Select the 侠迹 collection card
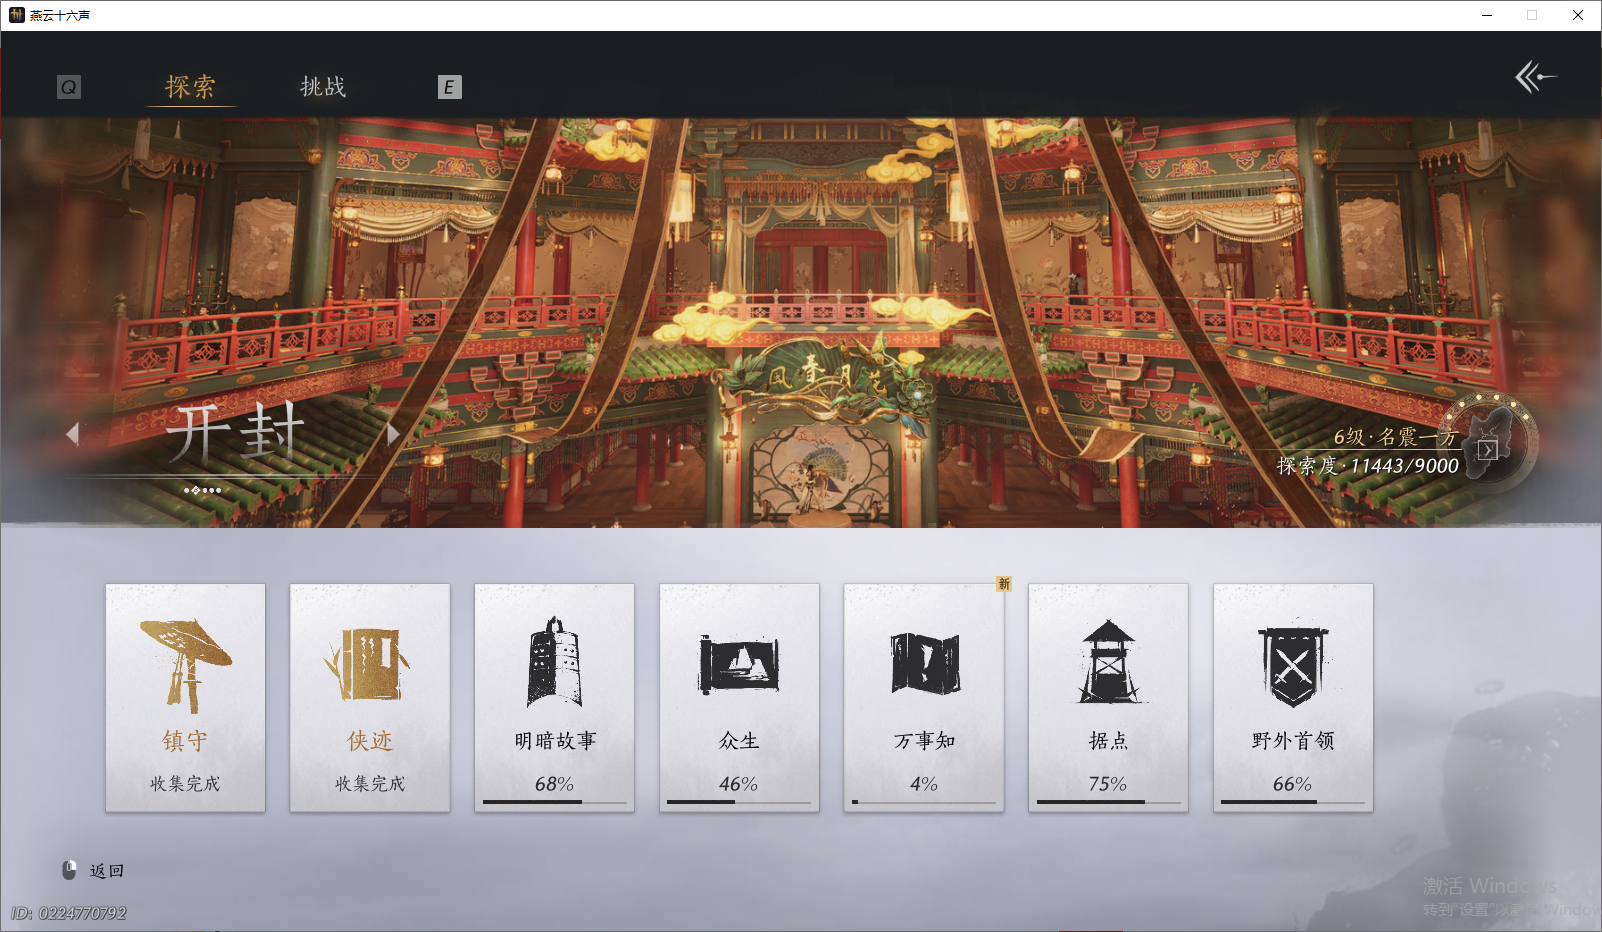Image resolution: width=1602 pixels, height=932 pixels. click(x=369, y=697)
